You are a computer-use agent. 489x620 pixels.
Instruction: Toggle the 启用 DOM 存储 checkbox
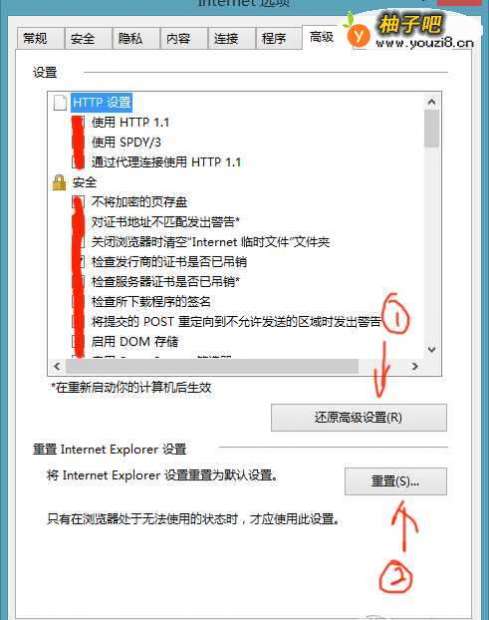78,341
